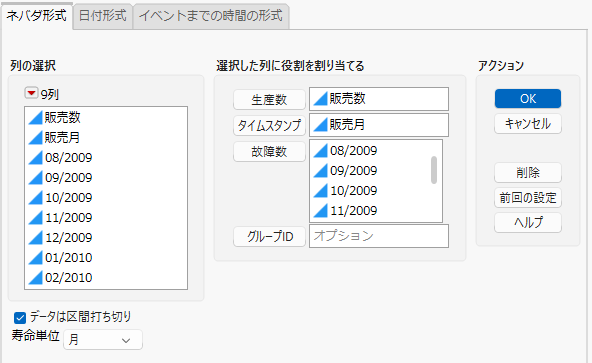Click the icon of 販売月 in タイムスタンプ role box
Image resolution: width=592 pixels, height=363 pixels.
321,125
